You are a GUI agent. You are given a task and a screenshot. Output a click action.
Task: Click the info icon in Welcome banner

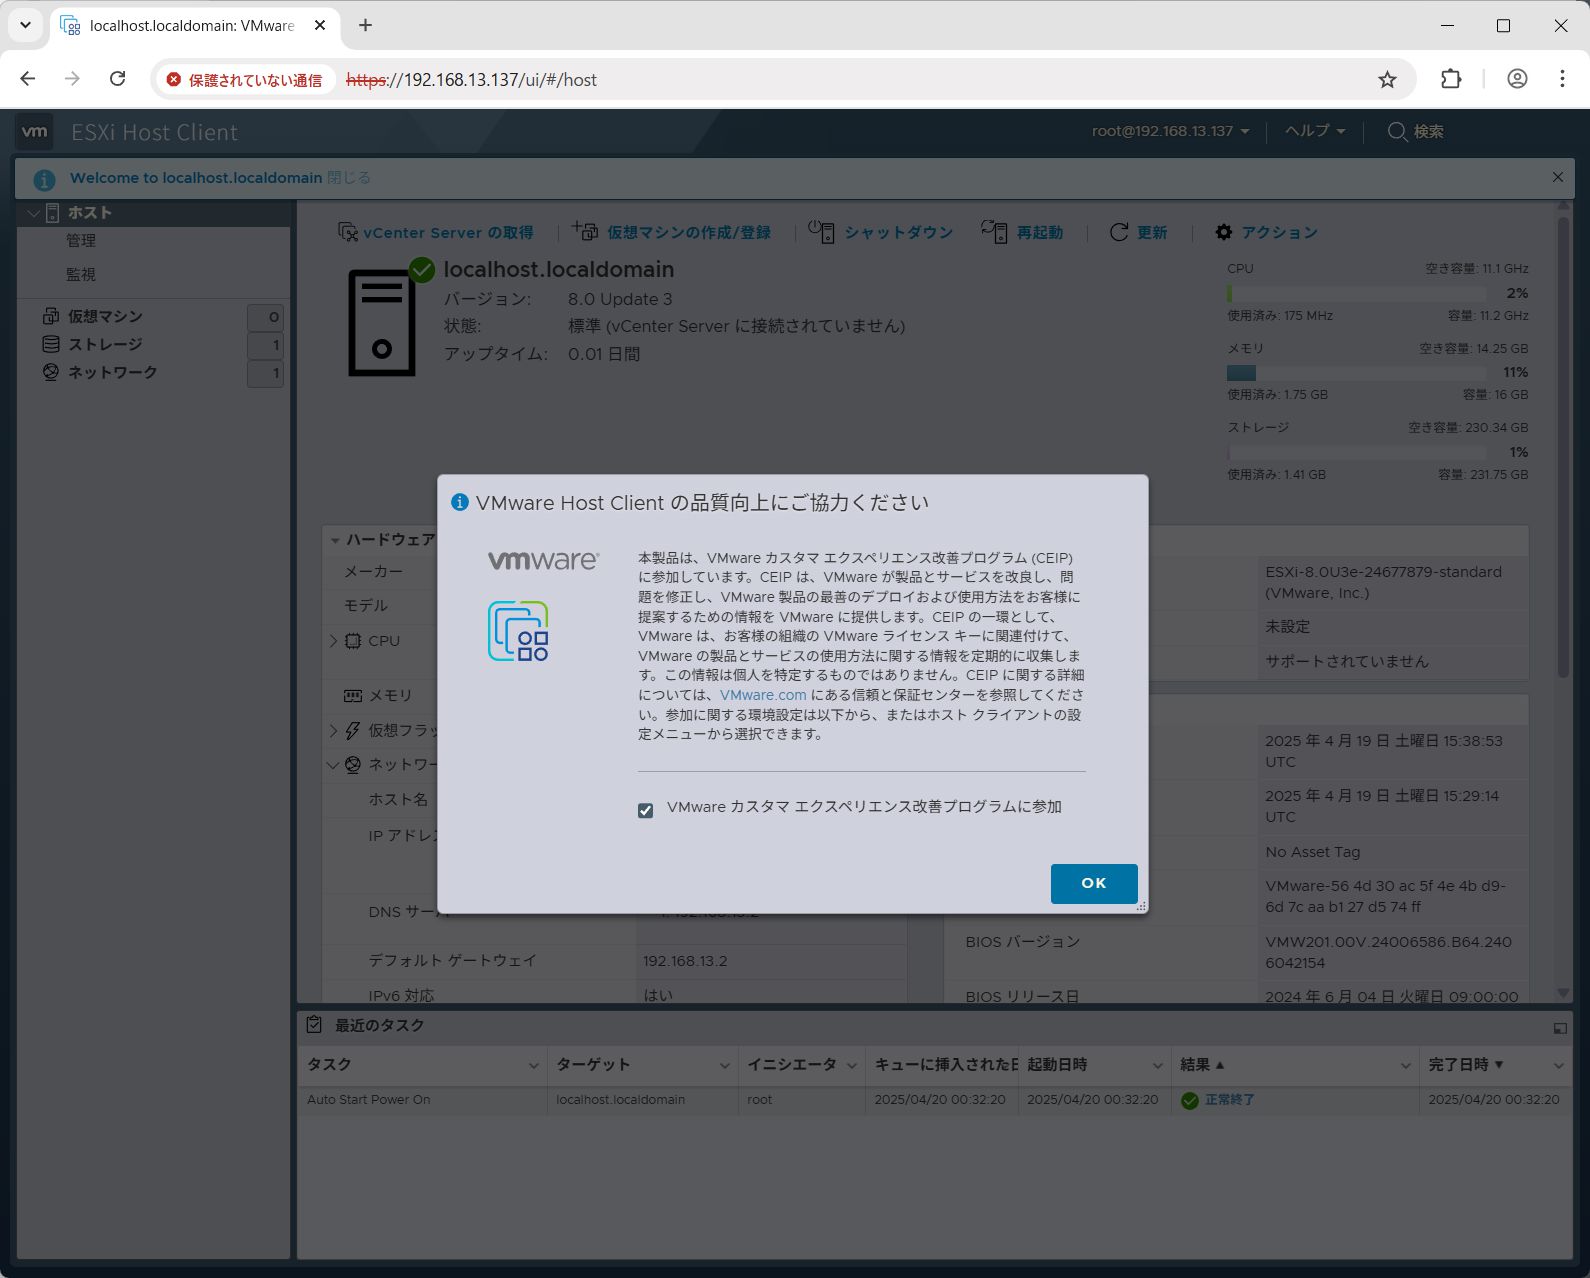[x=44, y=179]
